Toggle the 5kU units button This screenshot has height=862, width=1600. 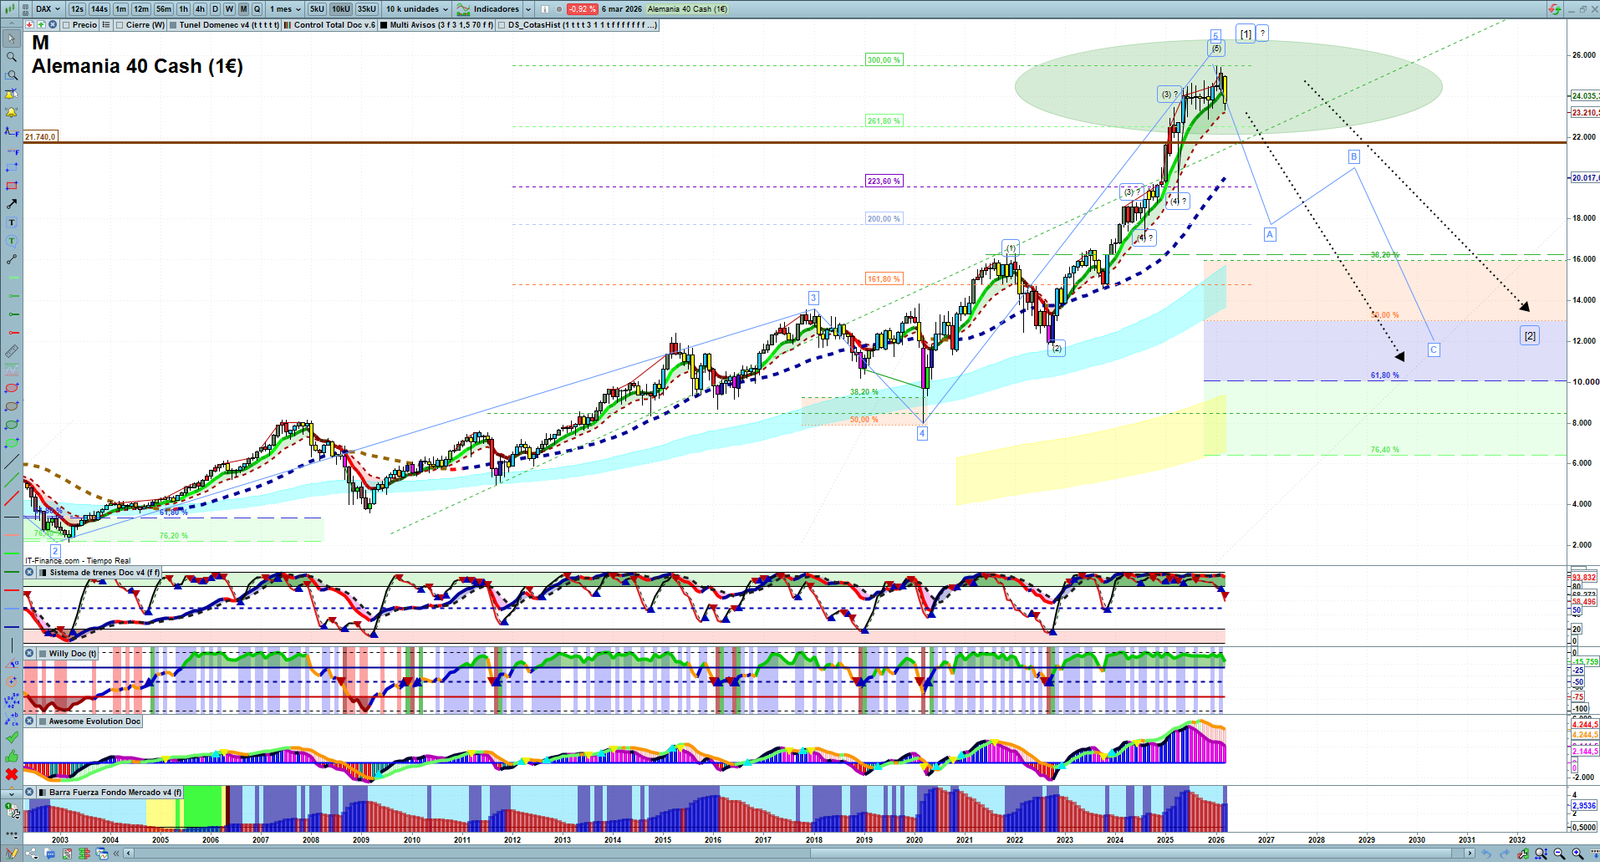tap(317, 9)
